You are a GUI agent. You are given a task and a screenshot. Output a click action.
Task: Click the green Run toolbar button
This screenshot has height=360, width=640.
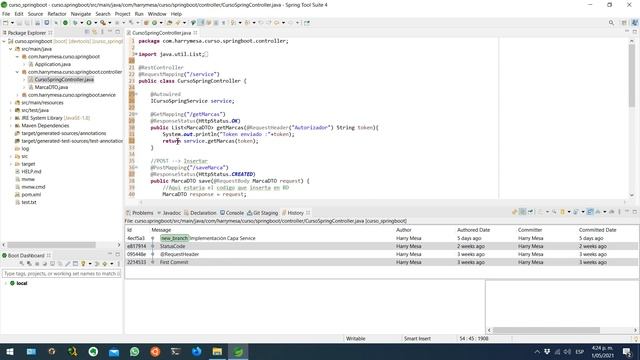[89, 23]
